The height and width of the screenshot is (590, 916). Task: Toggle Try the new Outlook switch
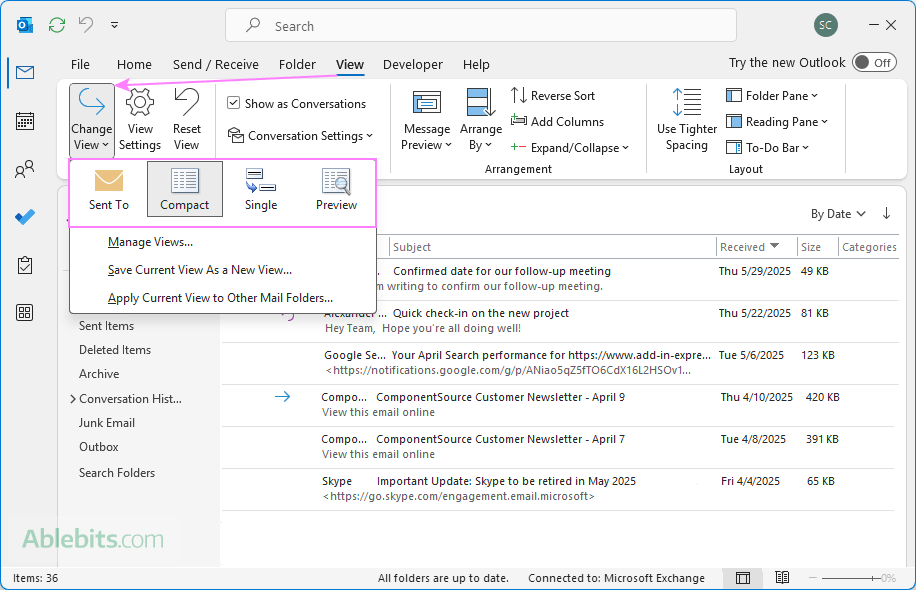(x=875, y=63)
